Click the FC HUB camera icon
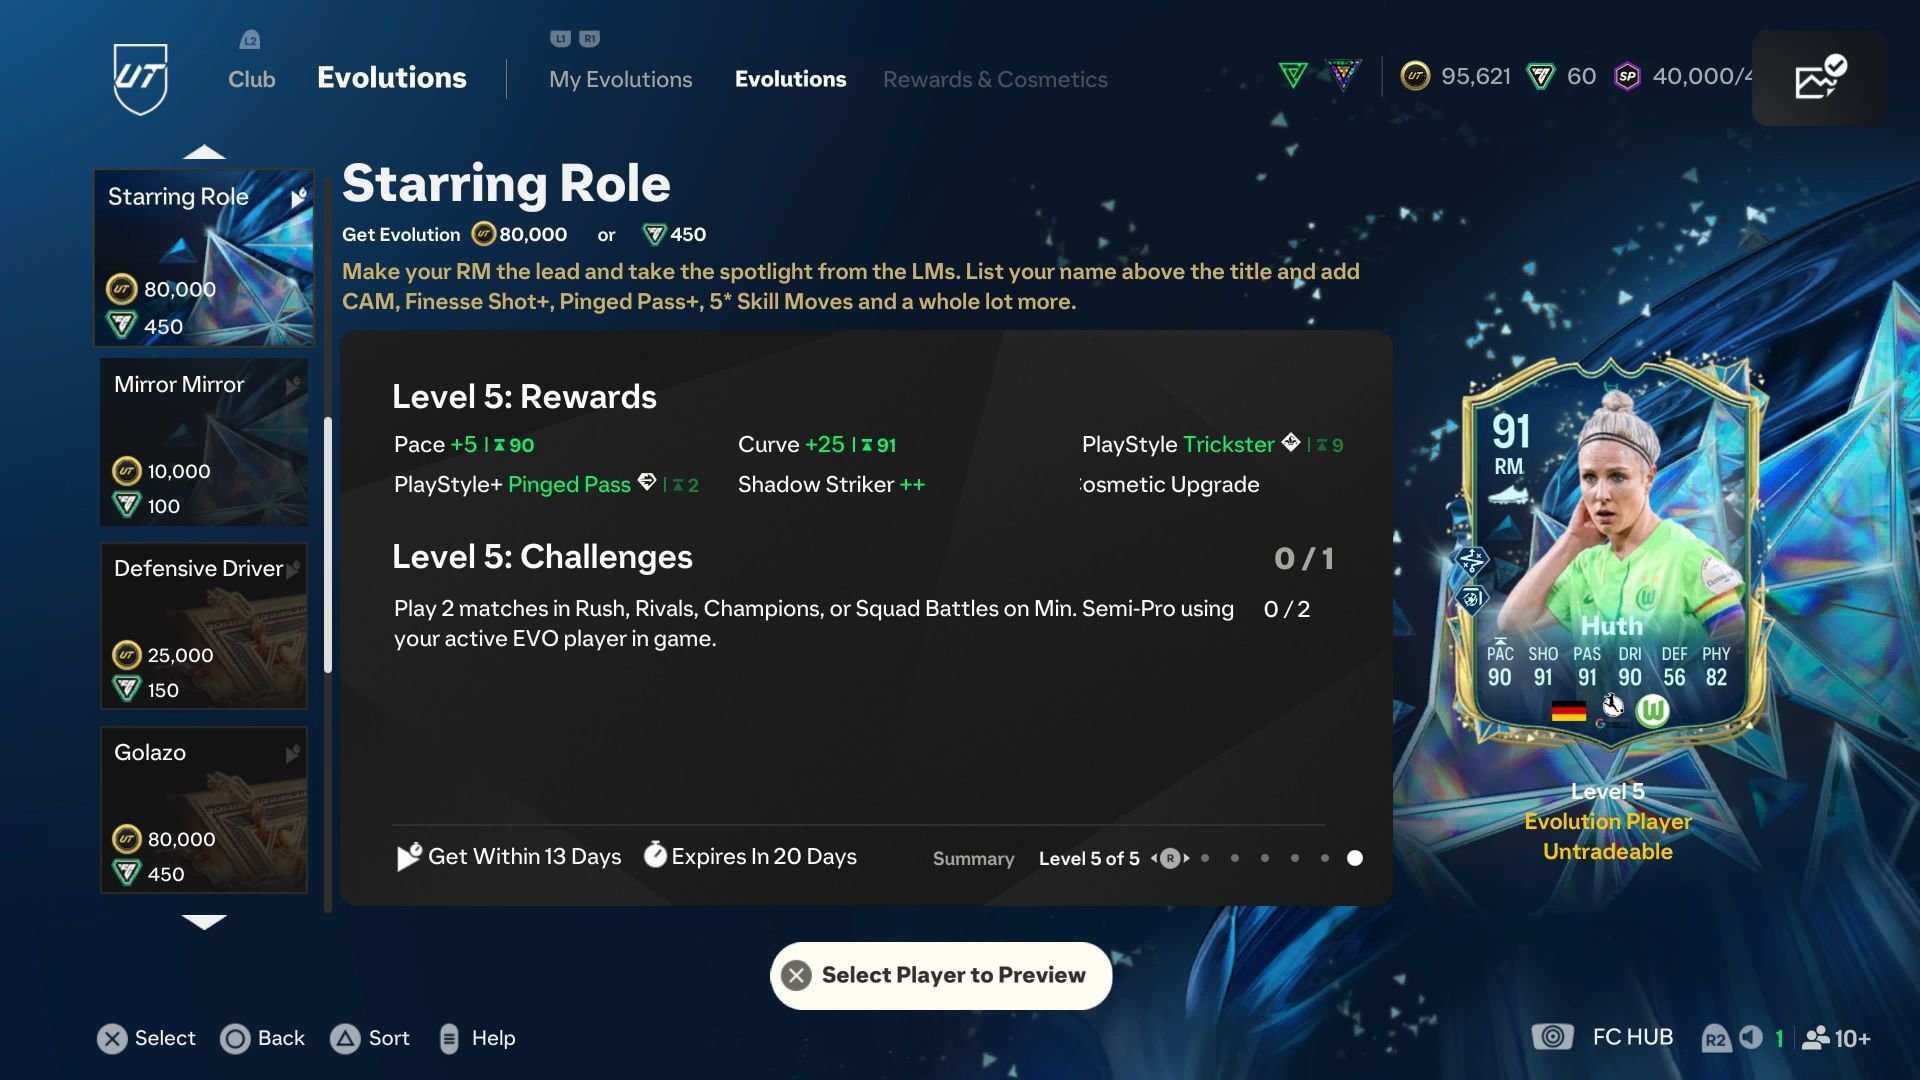 (1552, 1037)
